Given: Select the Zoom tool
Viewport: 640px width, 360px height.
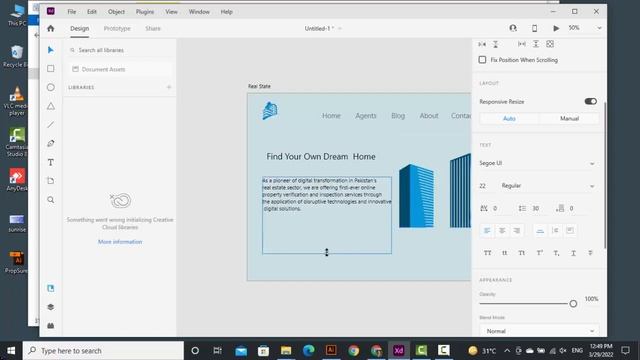Looking at the screenshot, I should 51,200.
